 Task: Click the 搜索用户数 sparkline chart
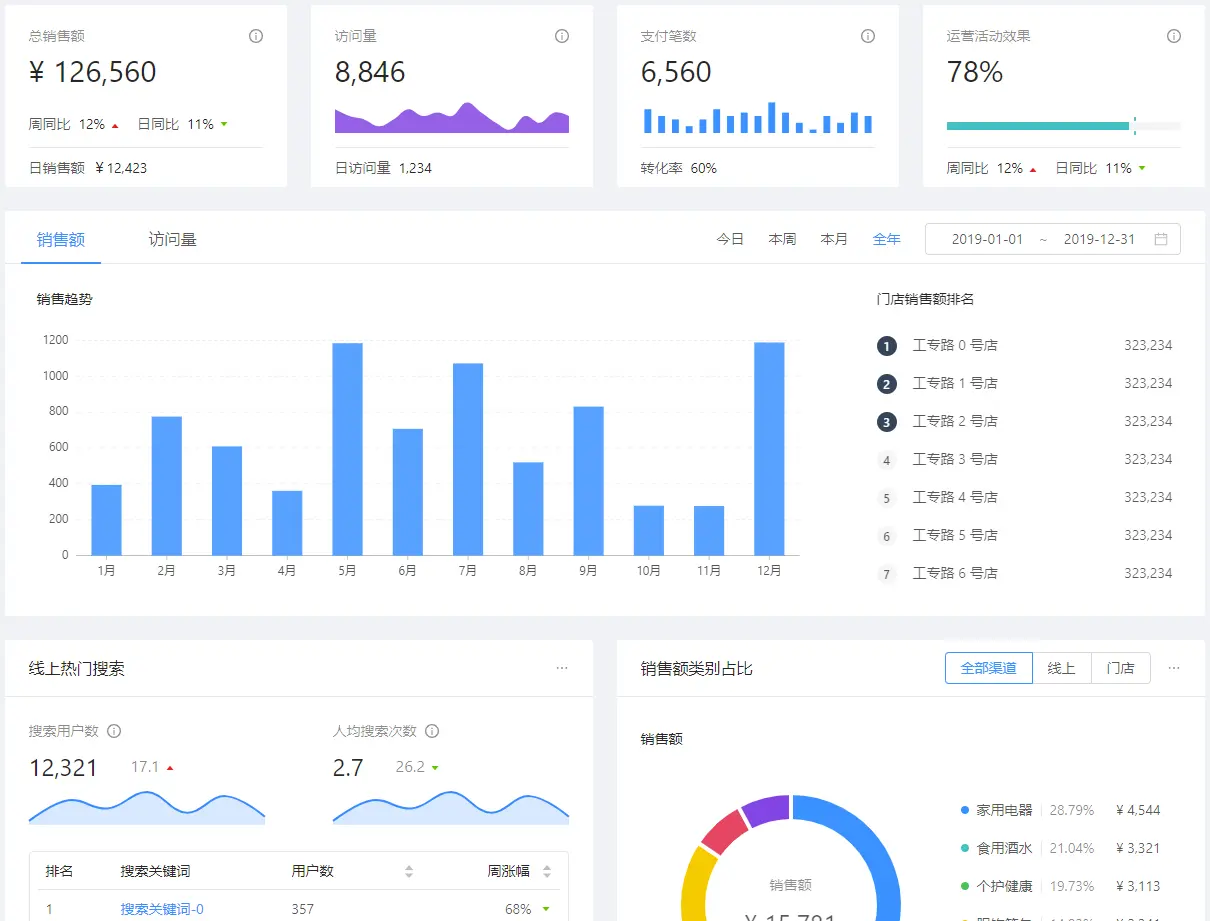pos(147,808)
